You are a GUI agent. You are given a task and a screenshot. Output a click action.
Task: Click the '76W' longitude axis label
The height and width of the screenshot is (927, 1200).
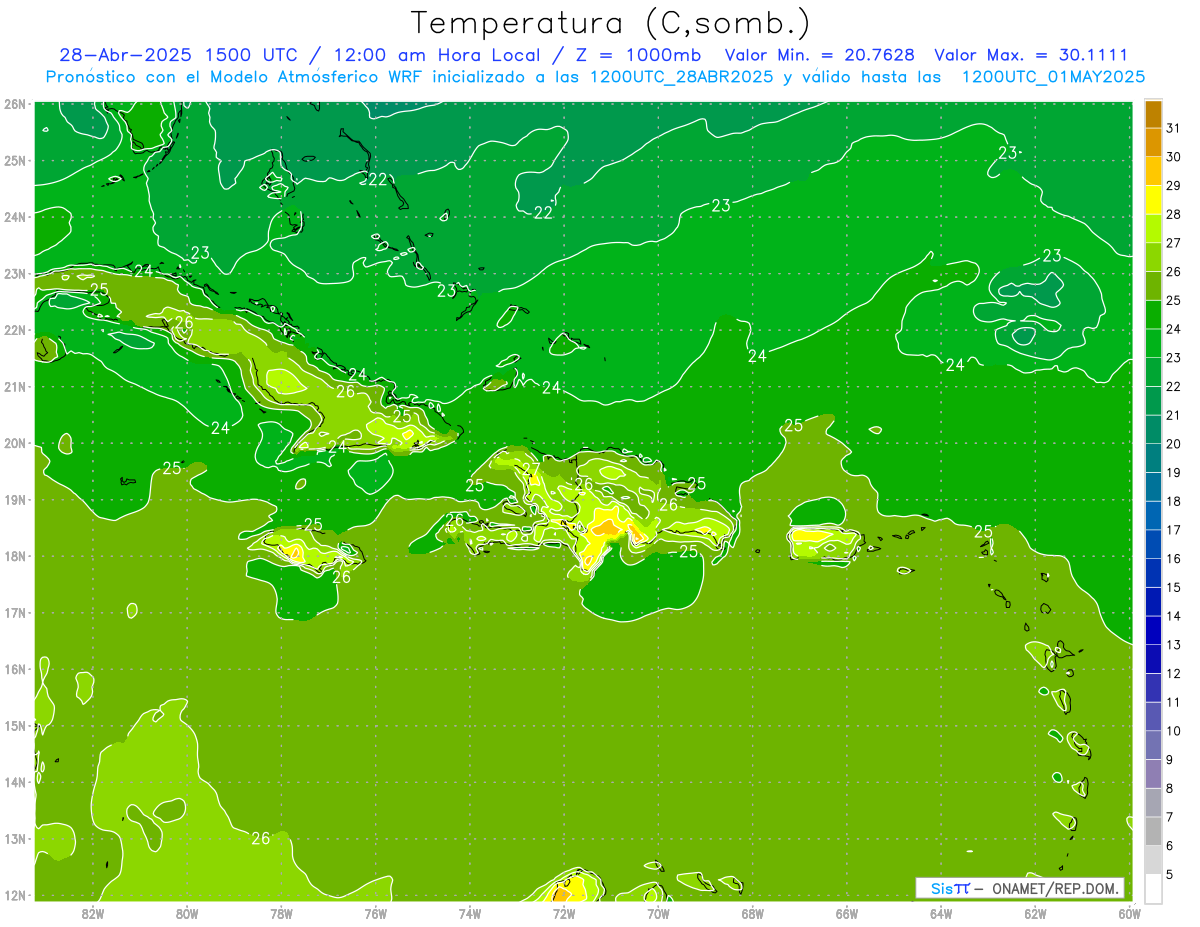pos(375,913)
